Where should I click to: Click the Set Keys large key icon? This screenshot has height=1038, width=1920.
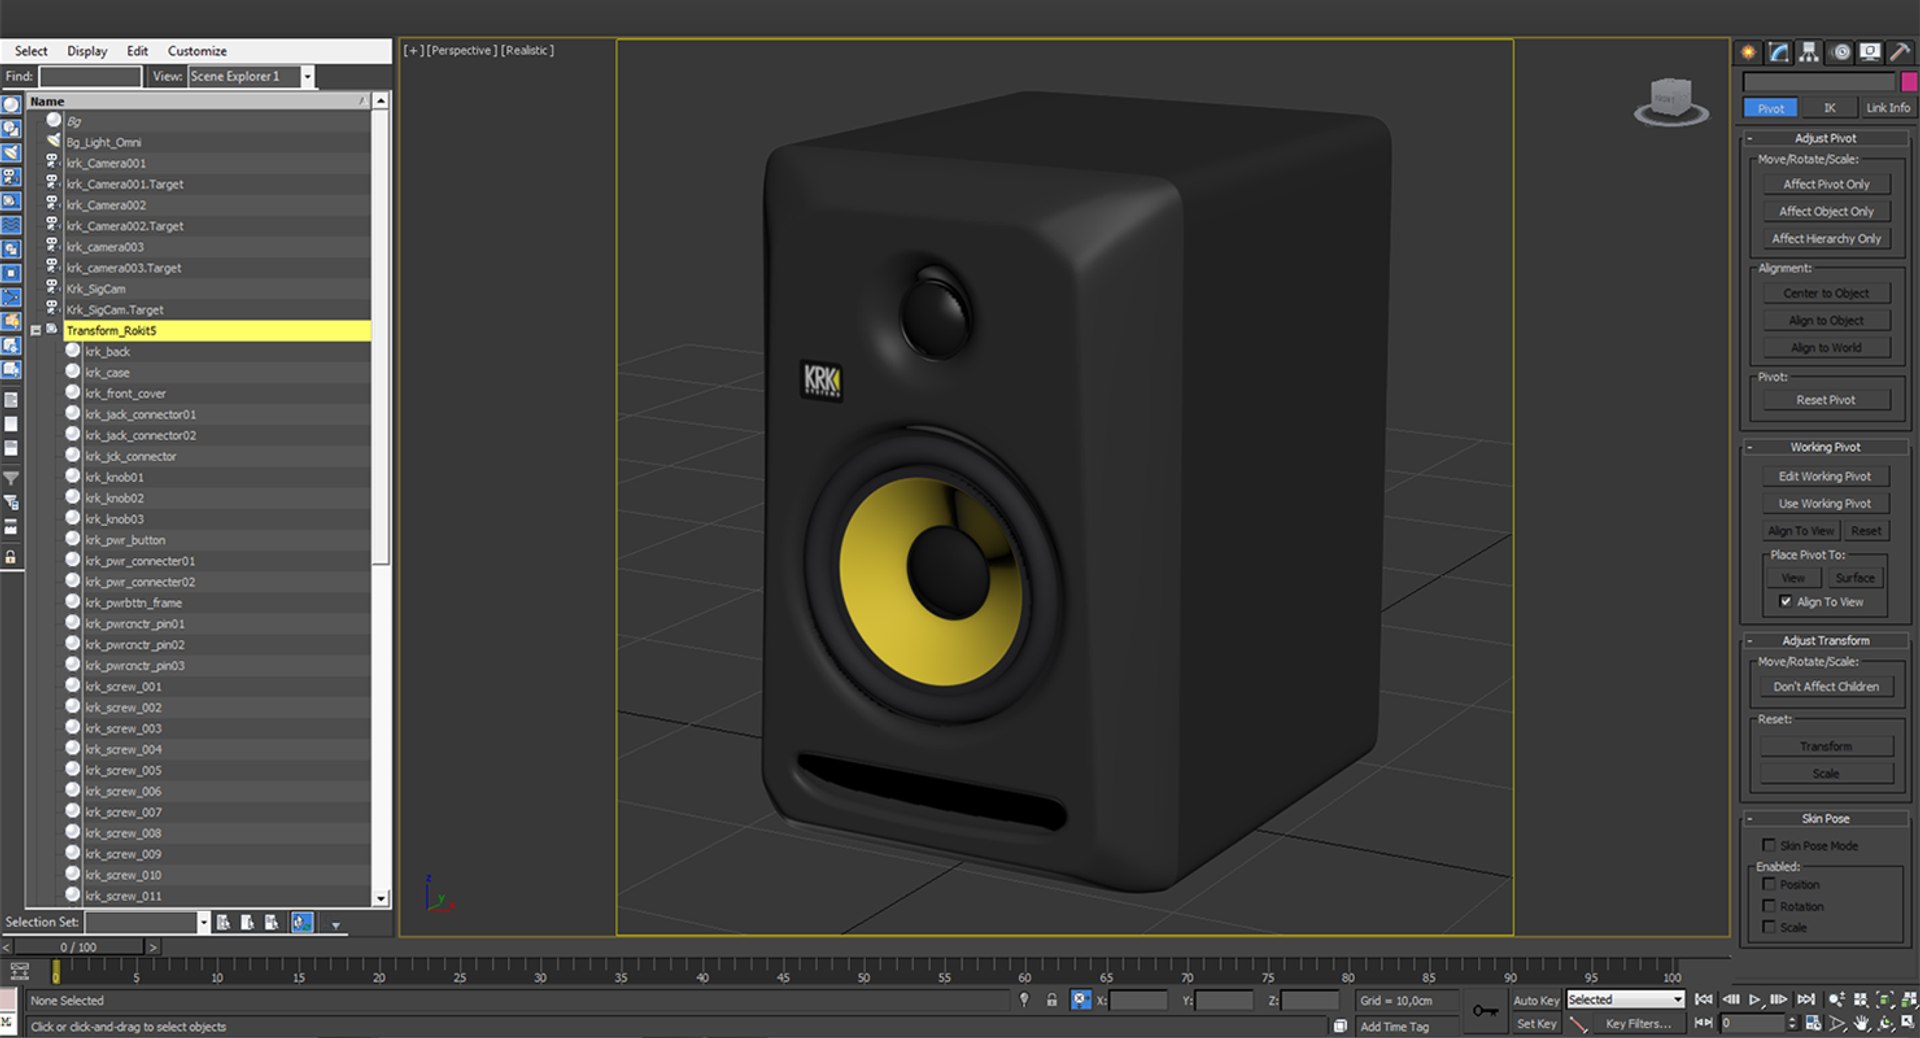(1485, 1011)
